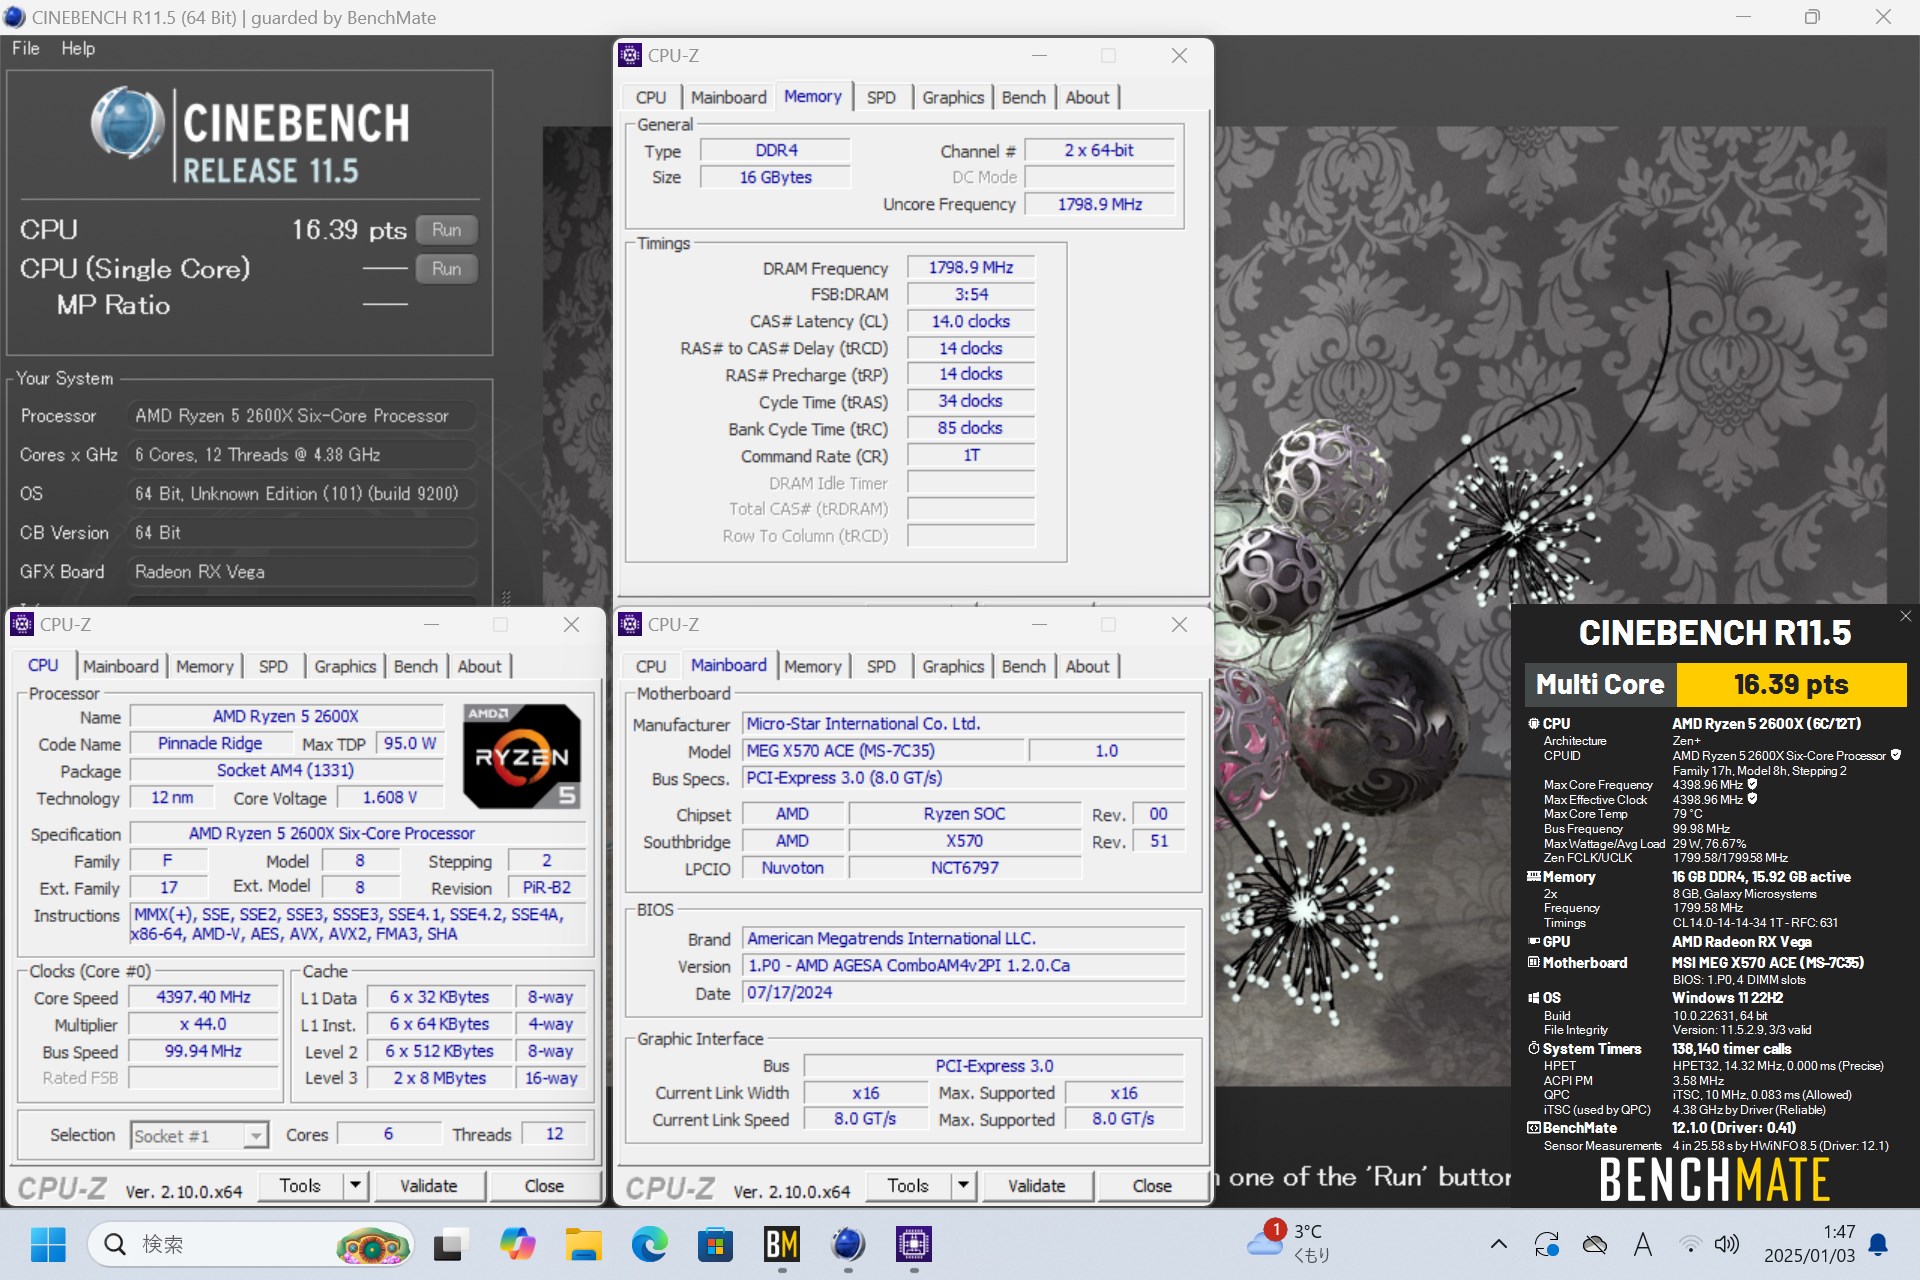The image size is (1920, 1280).
Task: Click the taskbar search box
Action: tap(250, 1244)
